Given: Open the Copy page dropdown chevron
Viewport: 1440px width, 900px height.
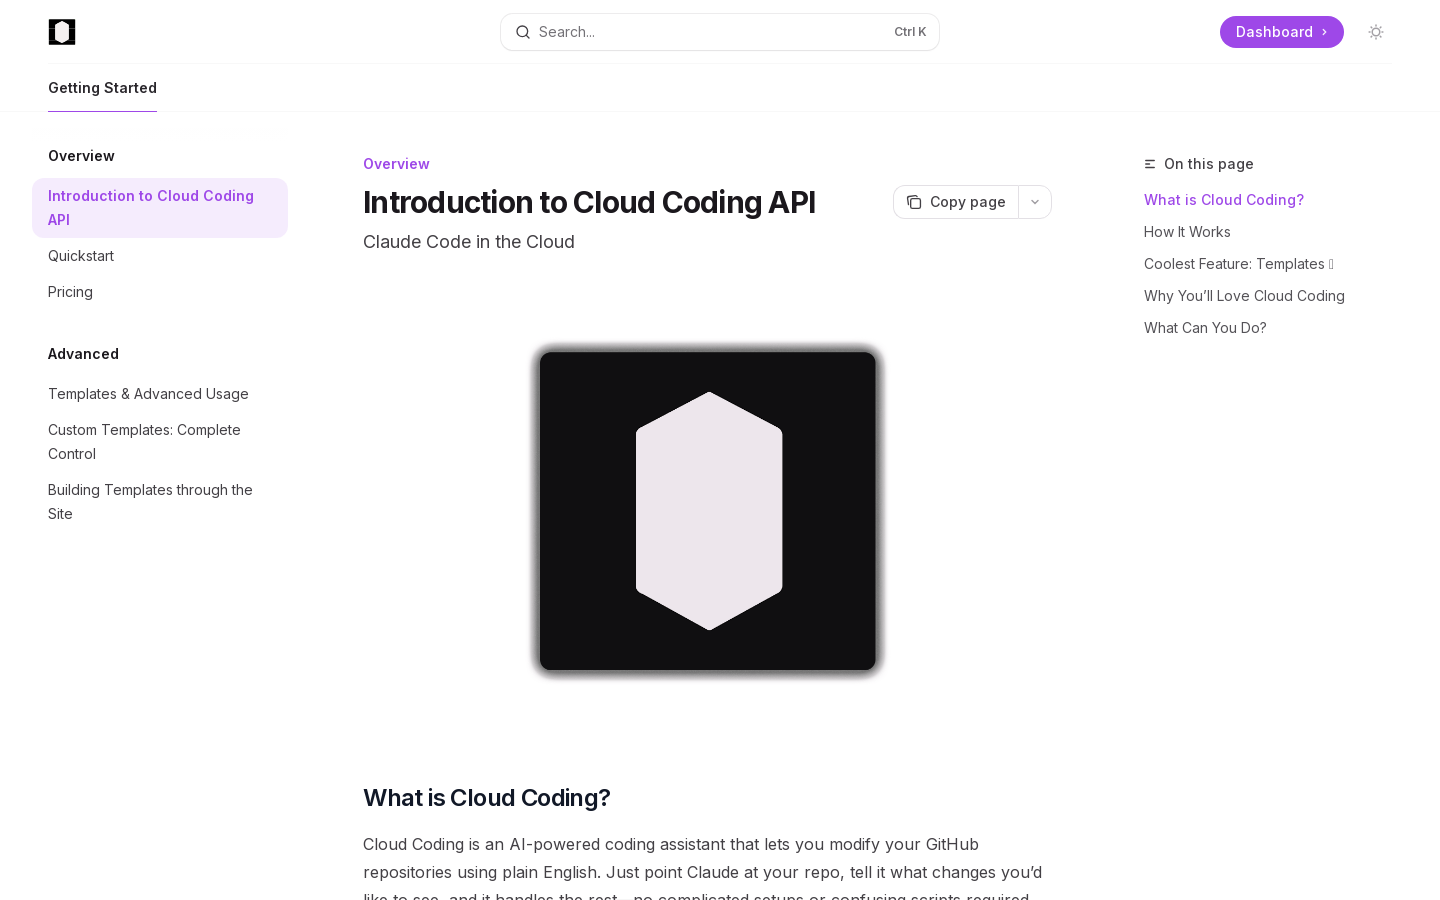Looking at the screenshot, I should tap(1035, 202).
